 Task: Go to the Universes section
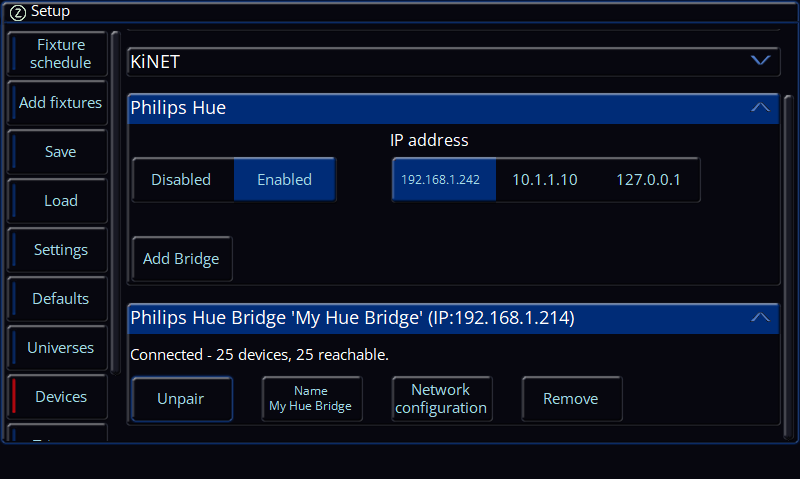coord(58,347)
